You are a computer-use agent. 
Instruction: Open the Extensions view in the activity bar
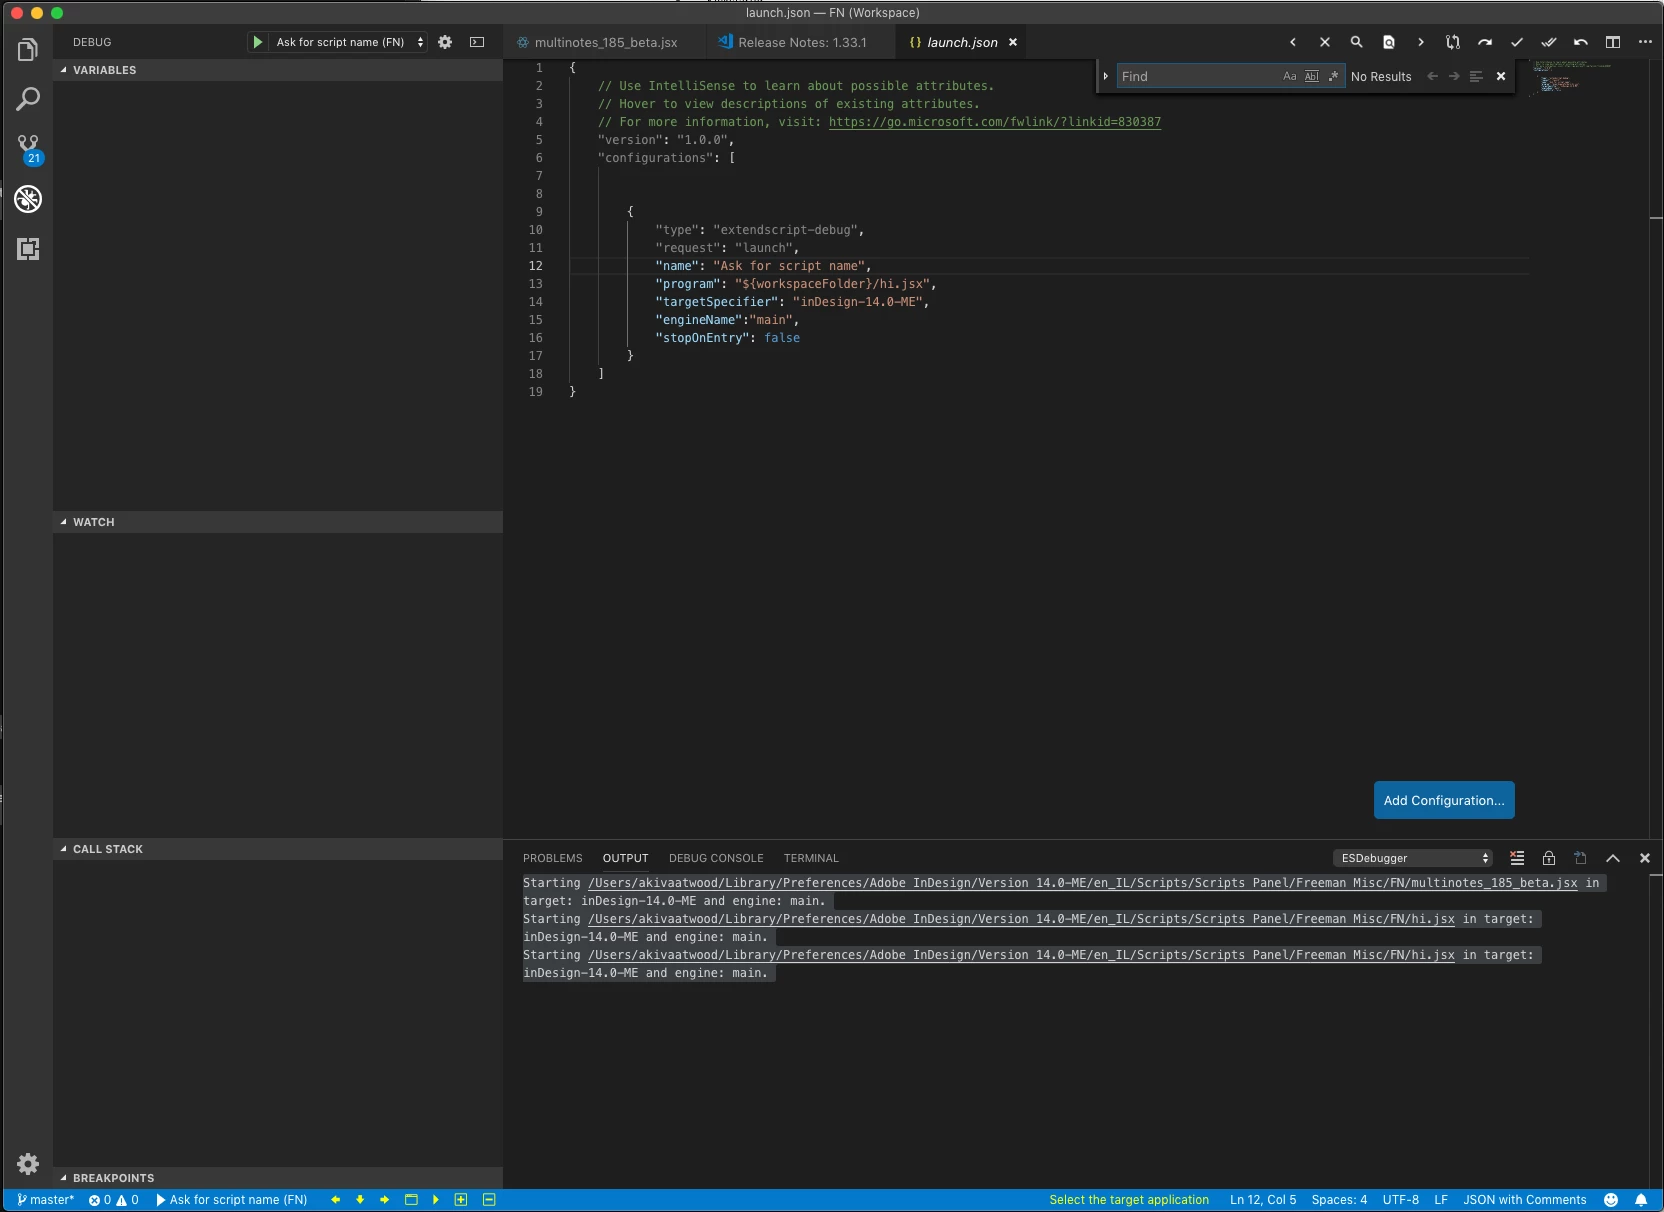click(x=28, y=249)
